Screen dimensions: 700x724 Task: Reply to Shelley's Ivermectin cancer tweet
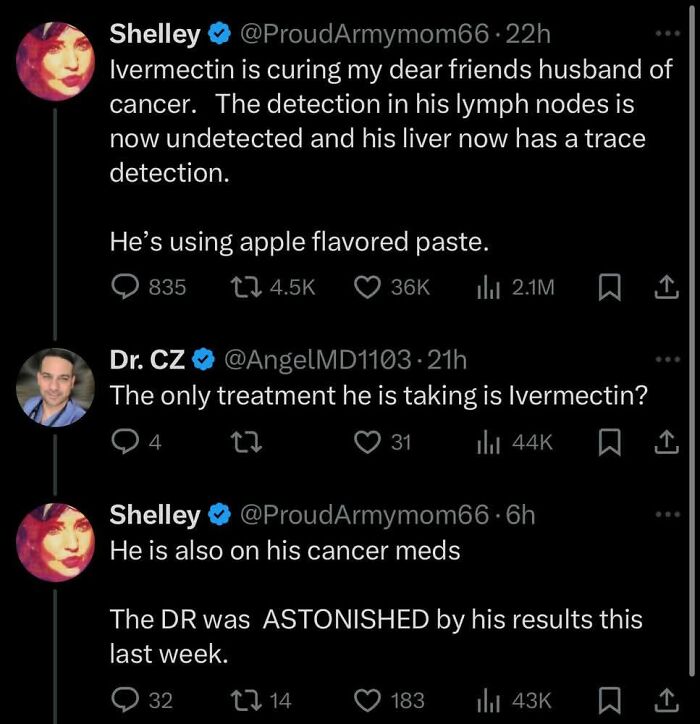[x=126, y=287]
